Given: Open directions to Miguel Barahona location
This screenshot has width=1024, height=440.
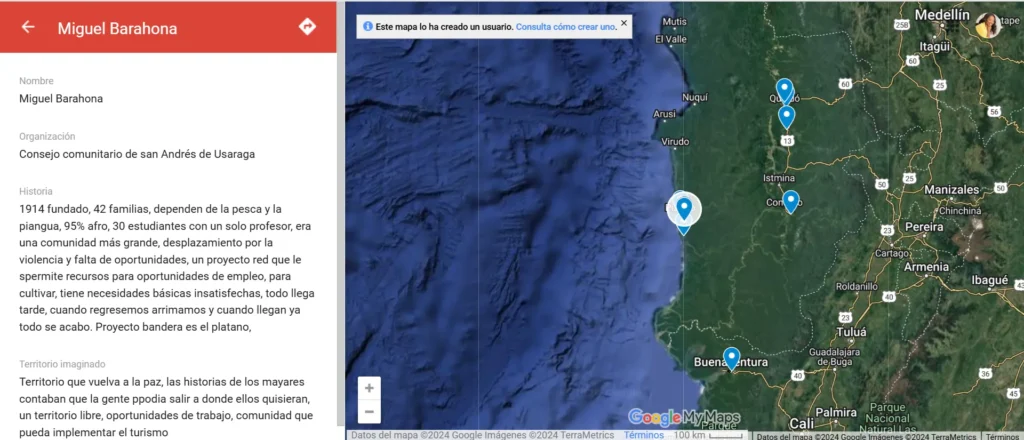Looking at the screenshot, I should (x=307, y=27).
